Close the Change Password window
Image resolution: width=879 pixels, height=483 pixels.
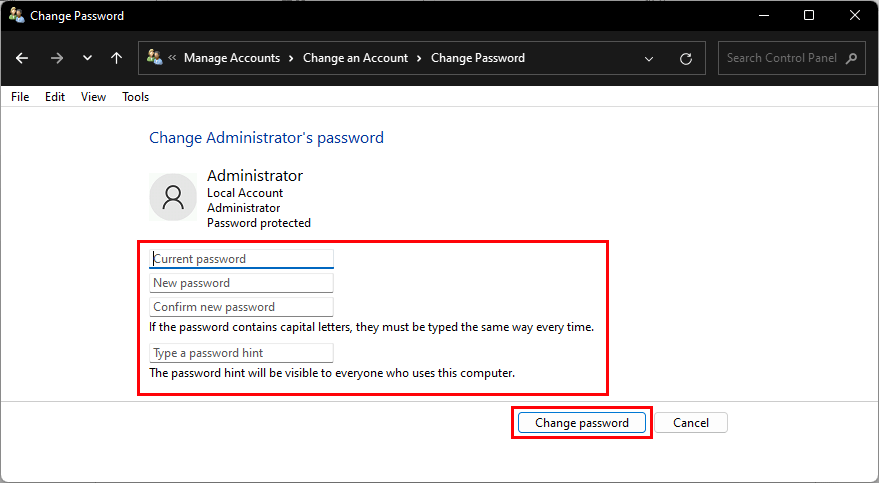pyautogui.click(x=855, y=15)
